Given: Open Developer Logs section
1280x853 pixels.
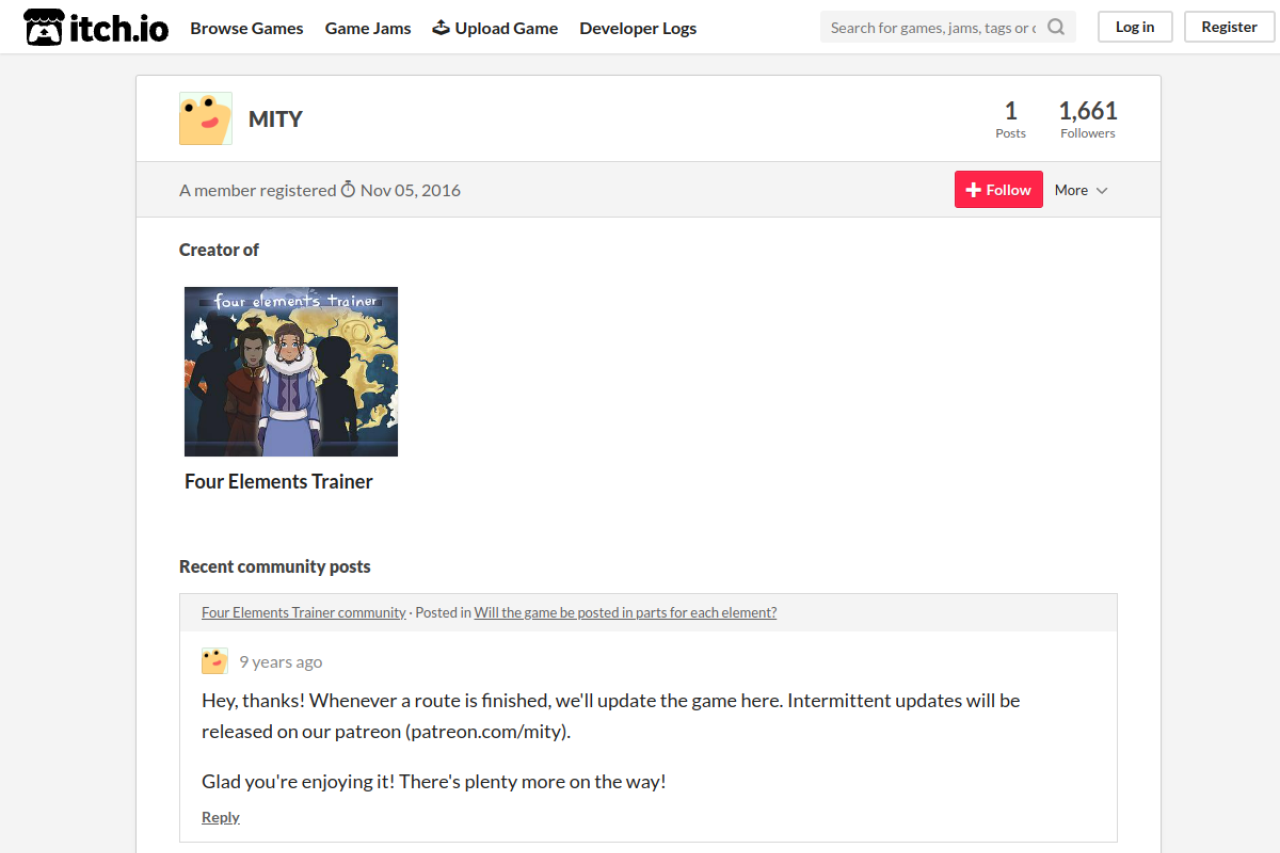Looking at the screenshot, I should click(638, 28).
